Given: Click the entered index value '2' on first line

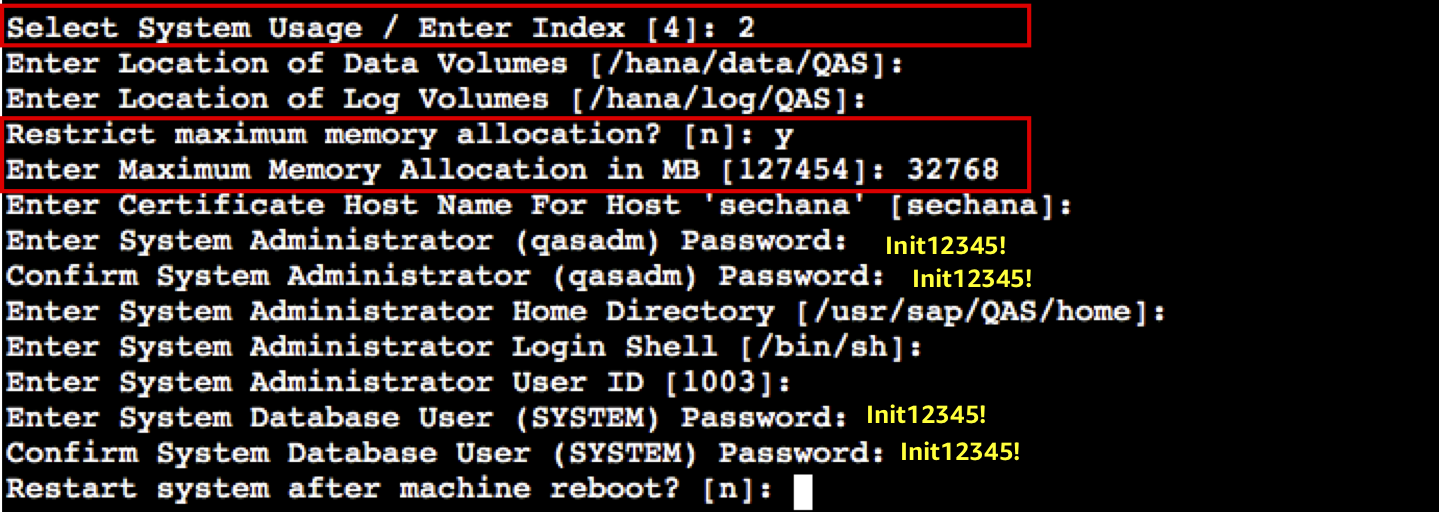Looking at the screenshot, I should point(744,27).
